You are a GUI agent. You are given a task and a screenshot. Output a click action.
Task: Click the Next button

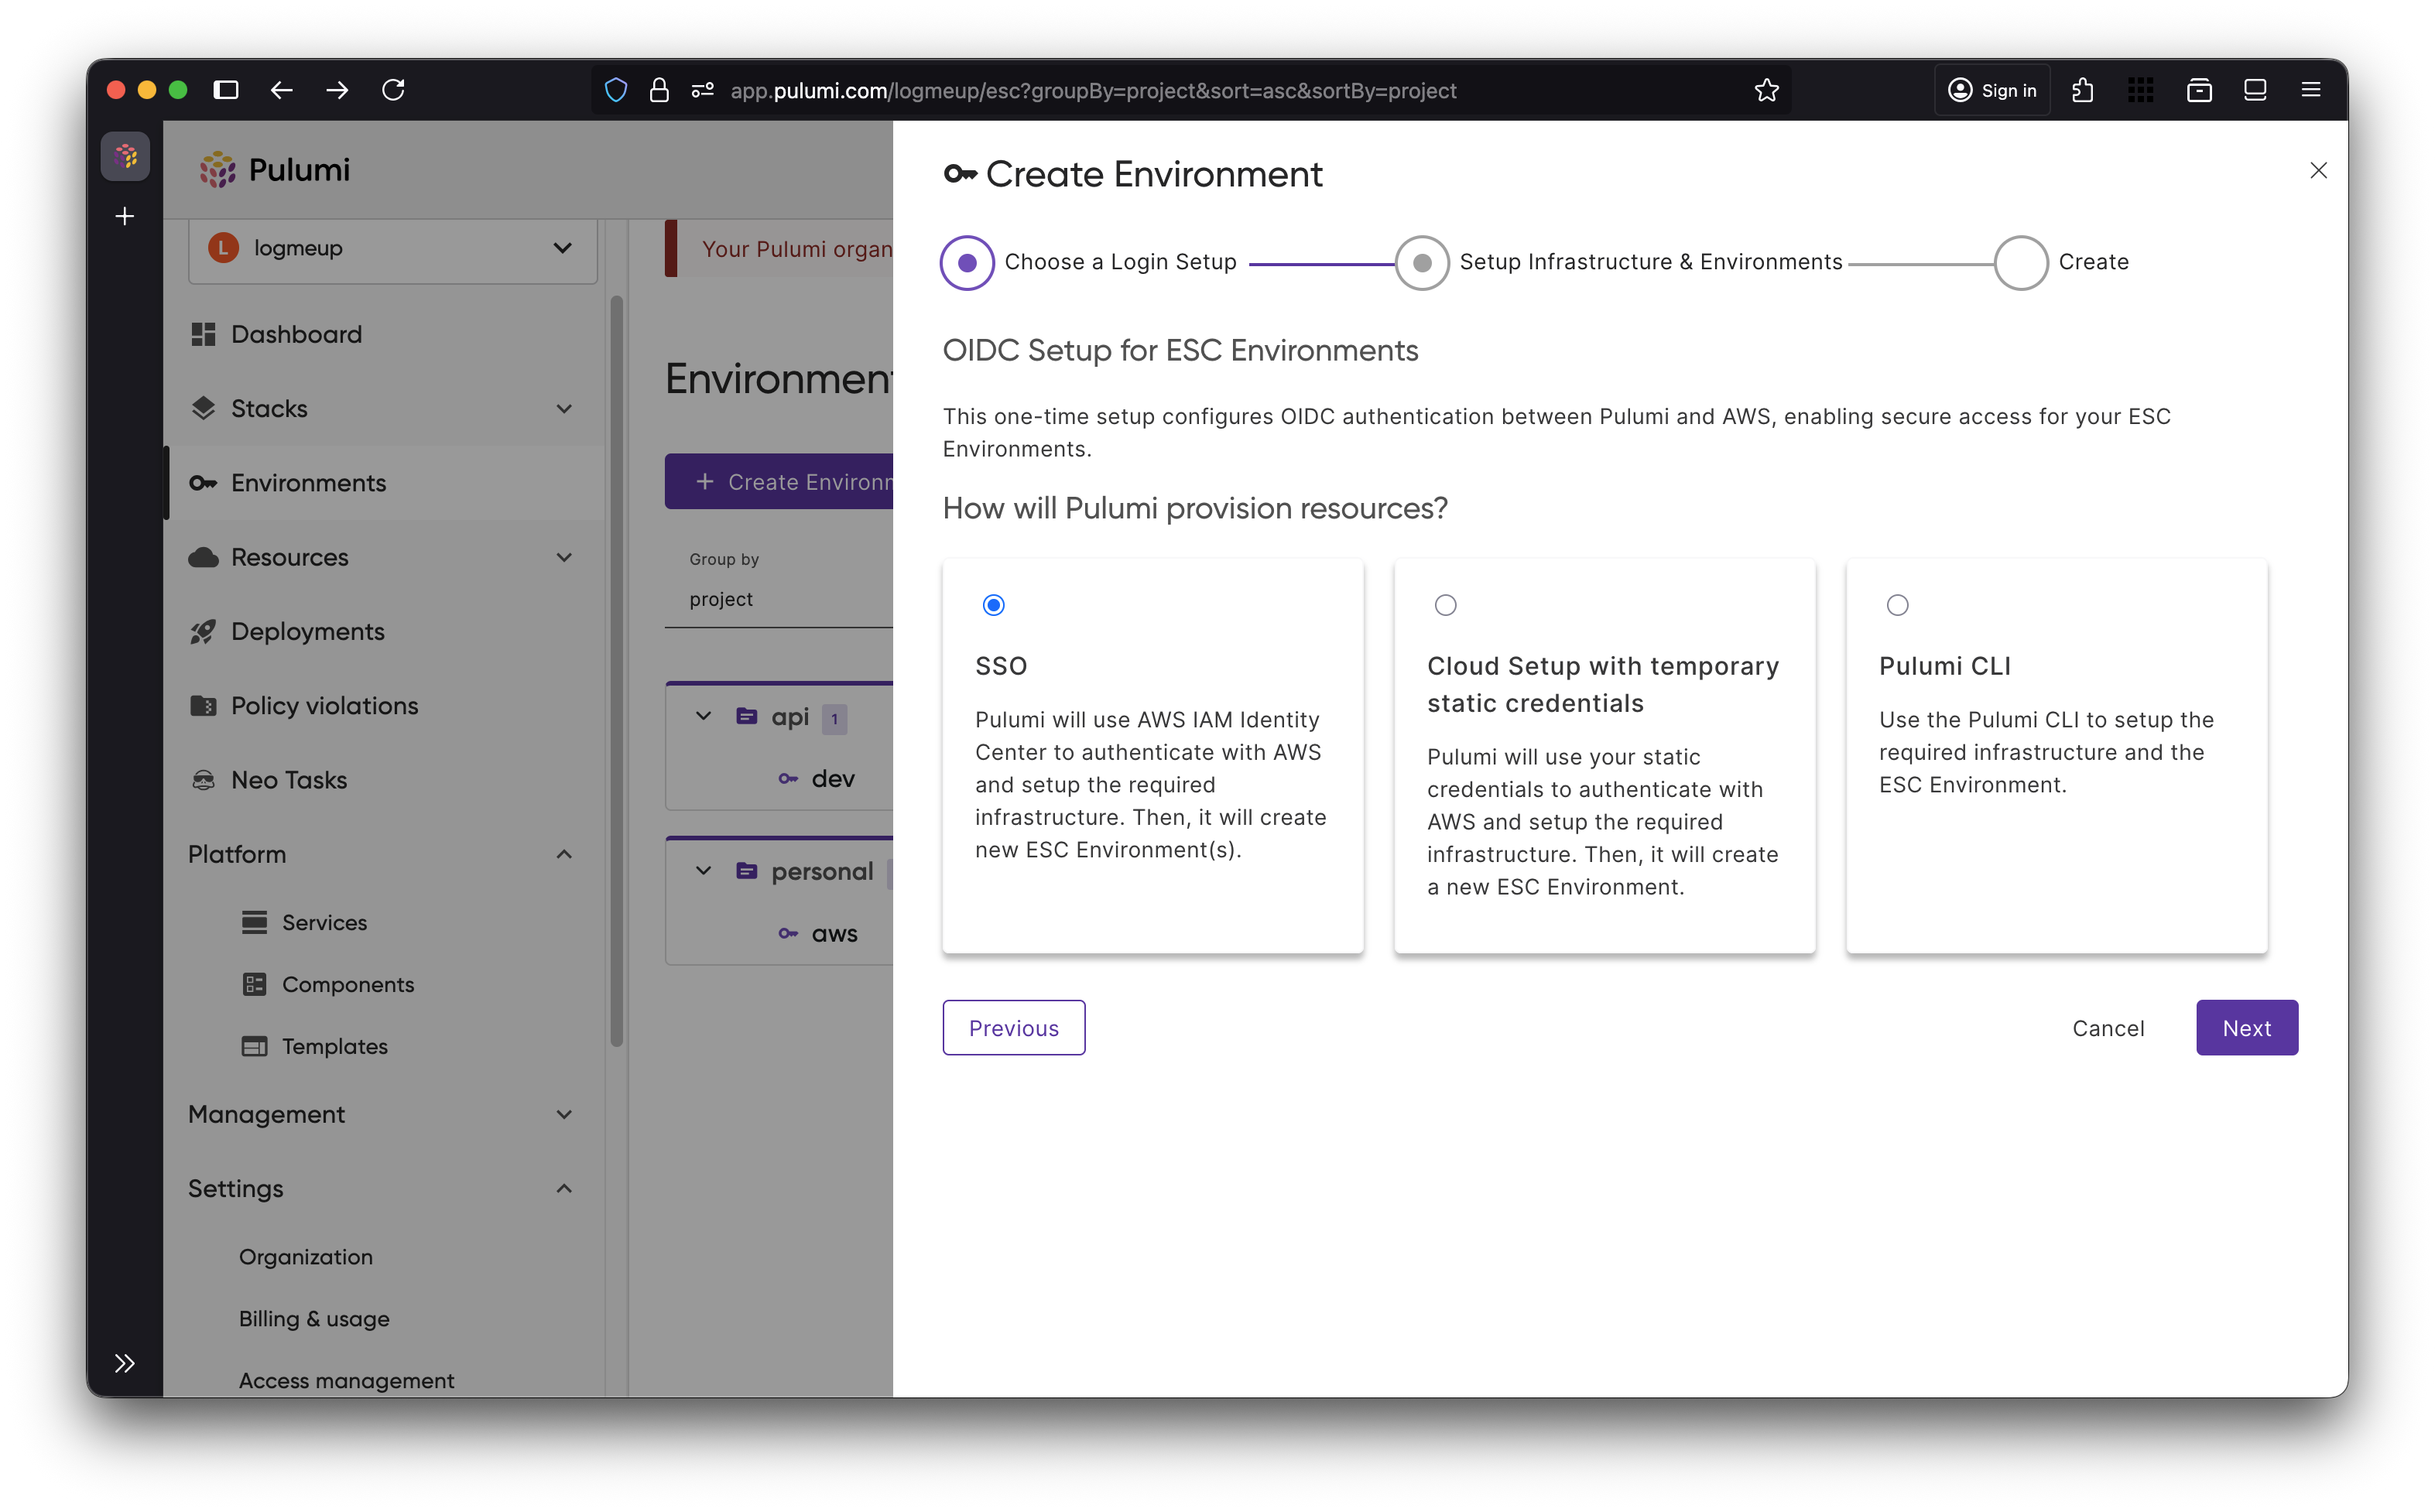click(2246, 1027)
